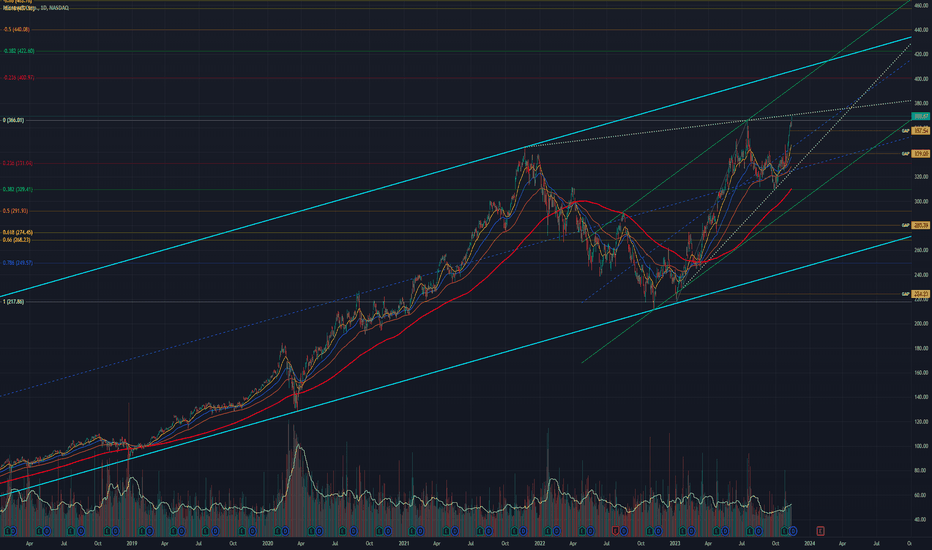The width and height of the screenshot is (932, 550).
Task: Click the first green earnings marker before Apr 2018
Action: point(7,530)
